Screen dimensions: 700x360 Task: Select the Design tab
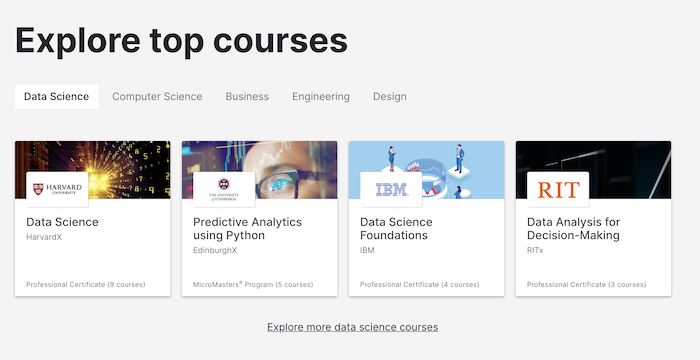pos(390,96)
